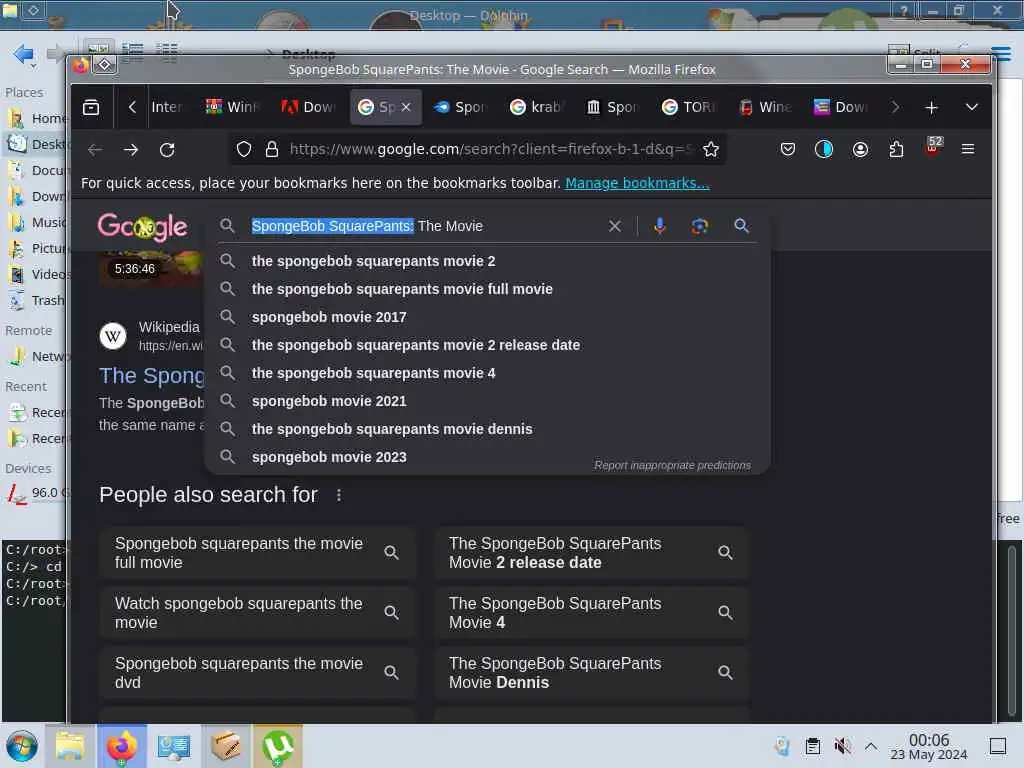The image size is (1024, 768).
Task: Open the Google doodle logo
Action: [142, 227]
